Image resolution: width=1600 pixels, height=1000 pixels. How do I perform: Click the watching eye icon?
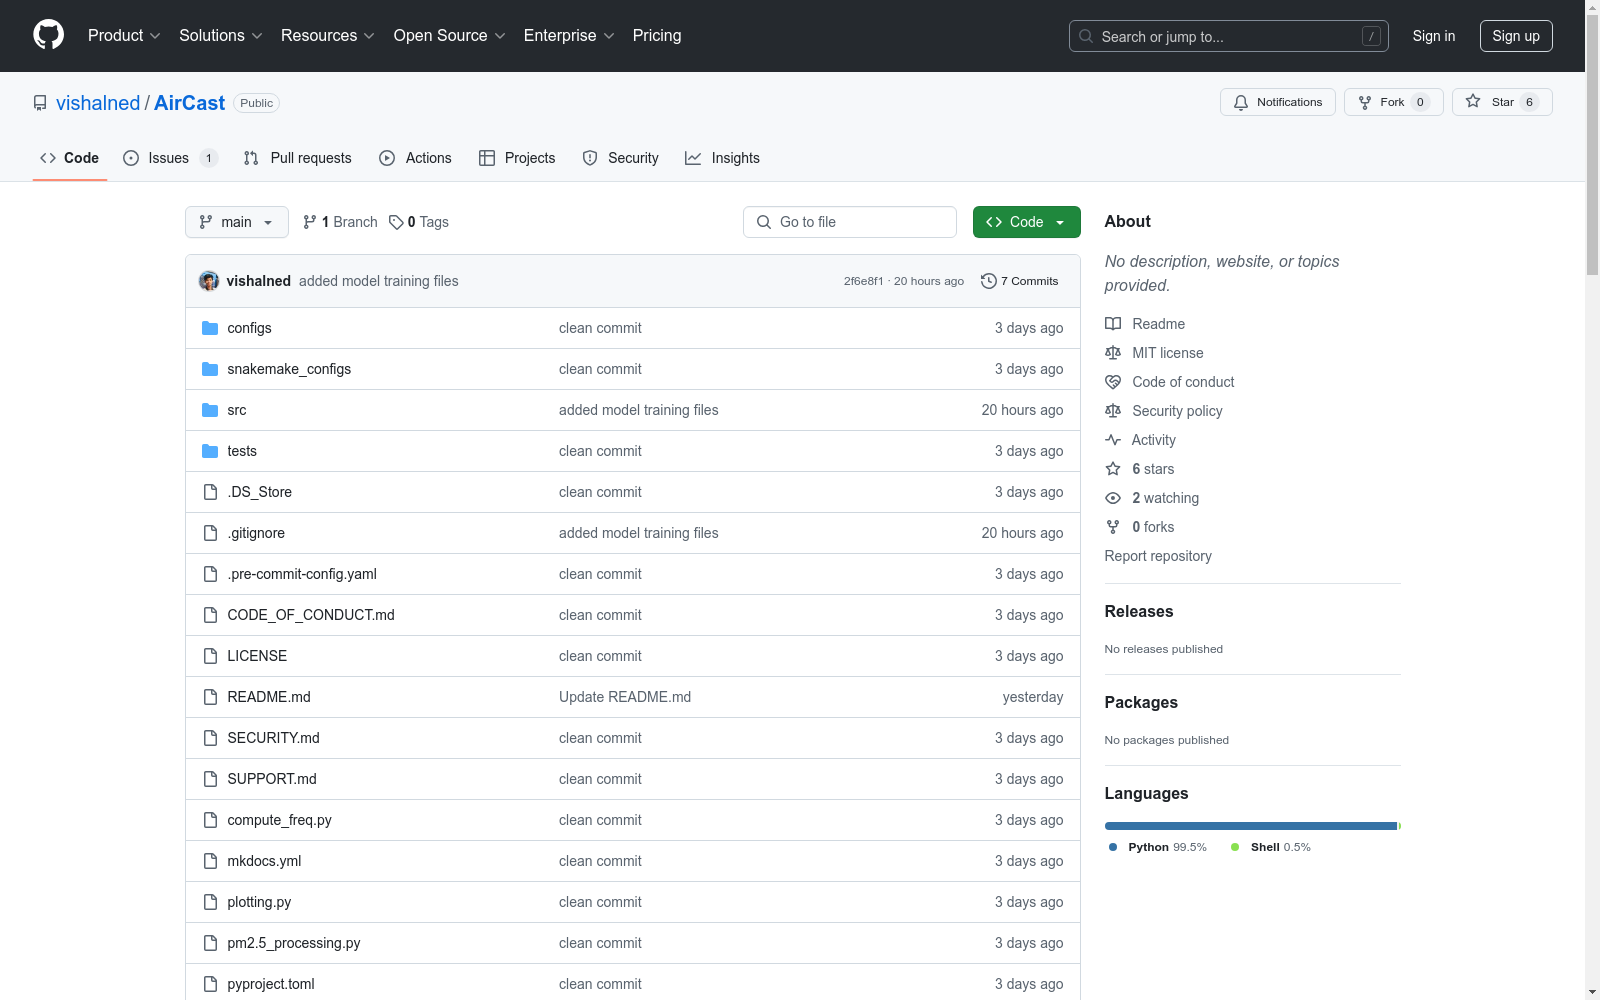click(x=1113, y=498)
